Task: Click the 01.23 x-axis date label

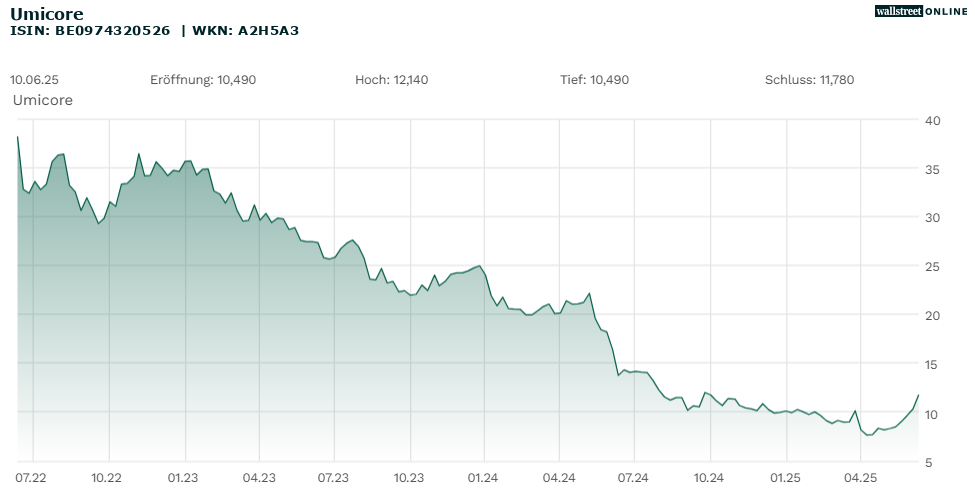Action: pyautogui.click(x=183, y=478)
